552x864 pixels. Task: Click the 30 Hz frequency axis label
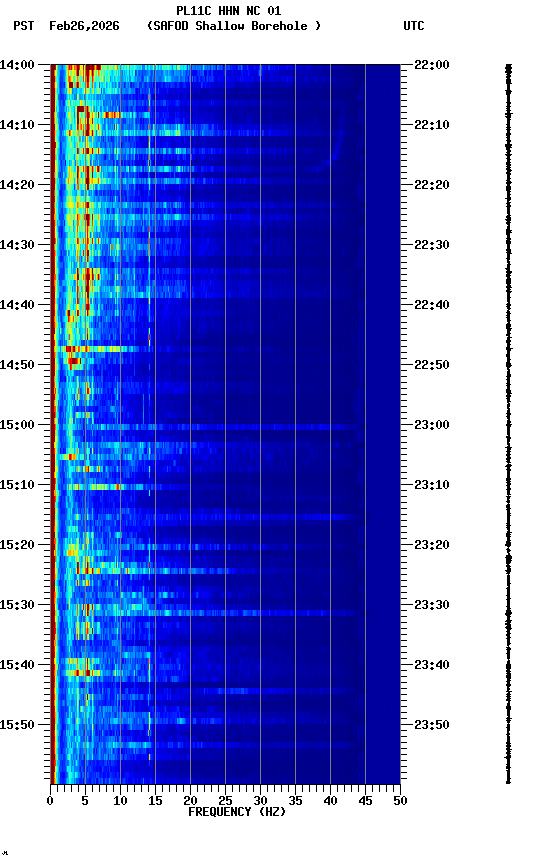260,801
